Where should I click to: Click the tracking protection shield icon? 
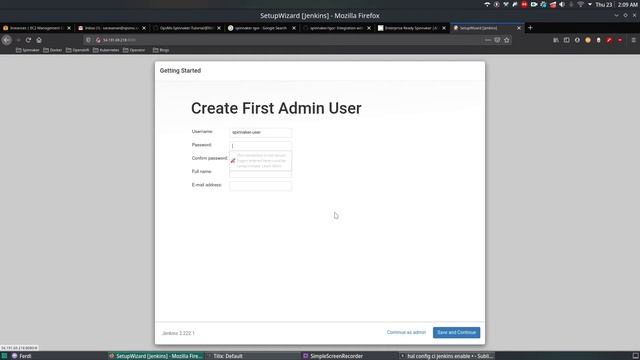pyautogui.click(x=88, y=40)
